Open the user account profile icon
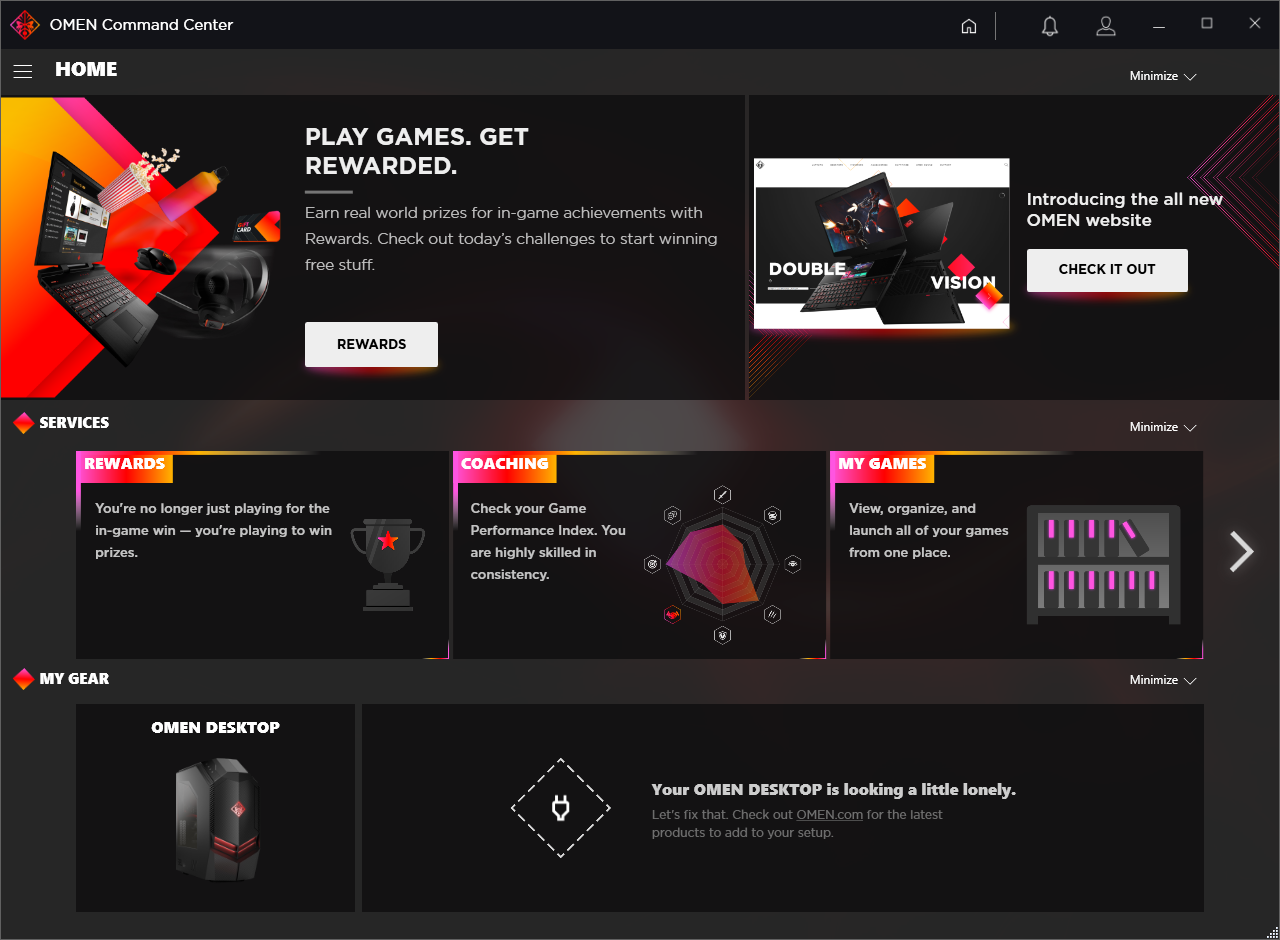This screenshot has width=1280, height=940. 1105,26
